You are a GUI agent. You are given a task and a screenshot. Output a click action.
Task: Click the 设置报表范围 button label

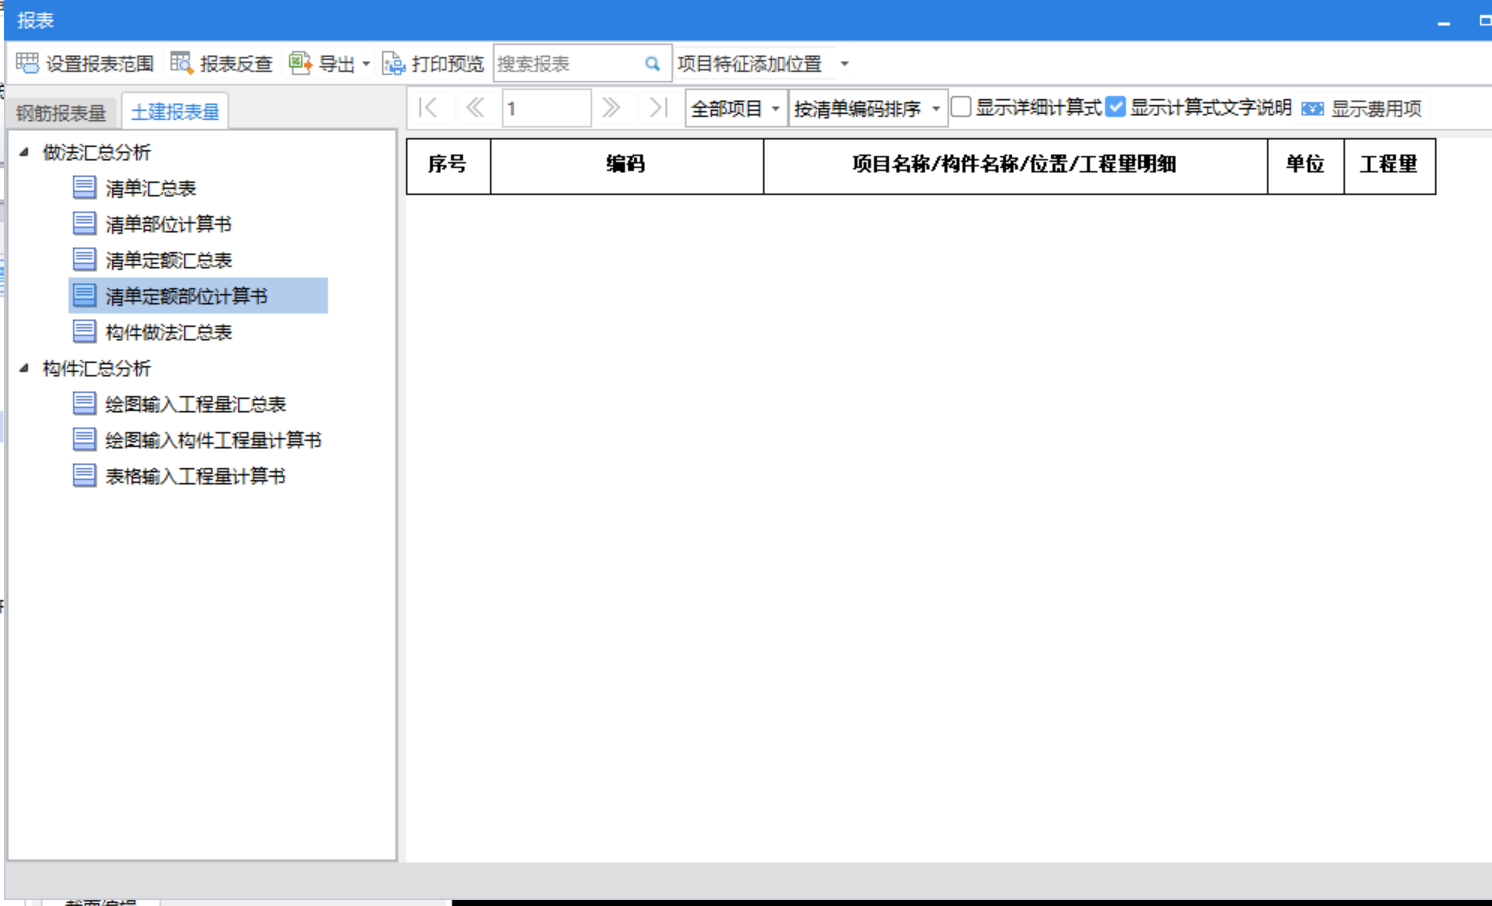pyautogui.click(x=100, y=64)
